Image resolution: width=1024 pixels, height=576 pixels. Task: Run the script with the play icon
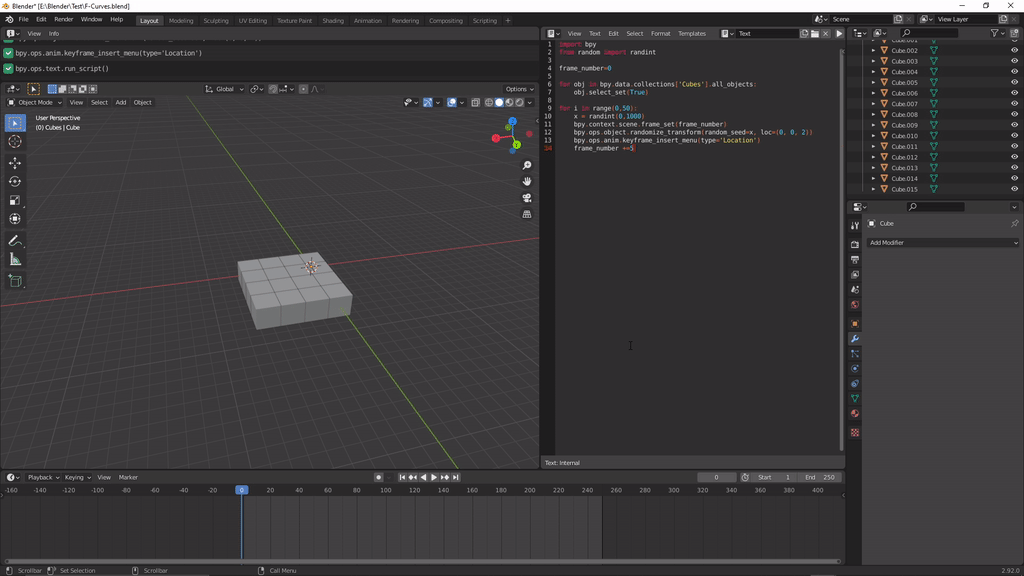pyautogui.click(x=839, y=33)
